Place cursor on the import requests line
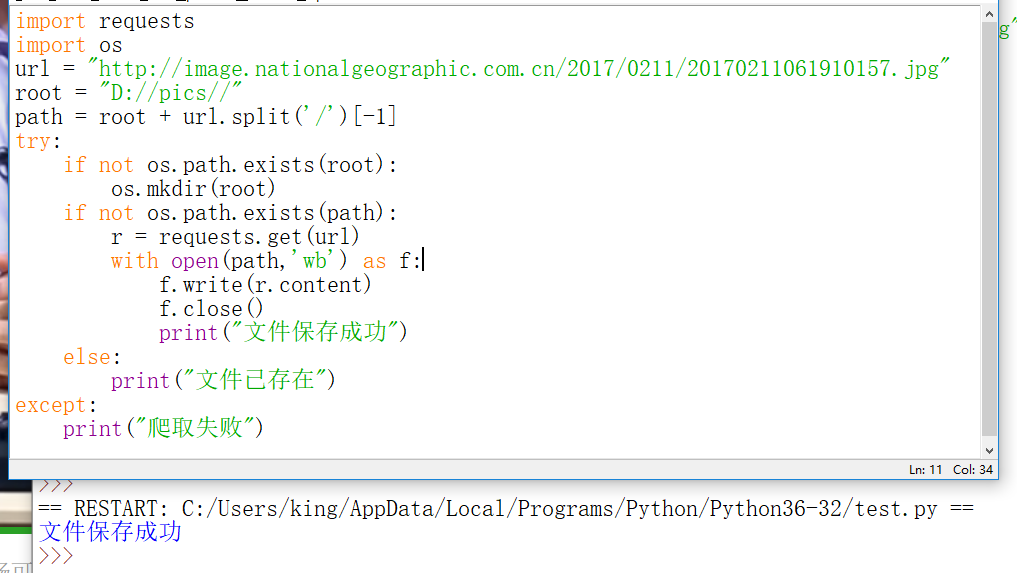 [x=104, y=21]
